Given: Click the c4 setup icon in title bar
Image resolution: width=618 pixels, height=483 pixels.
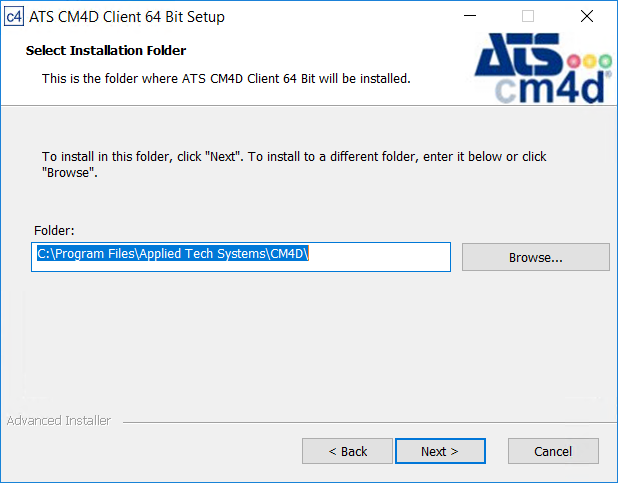Looking at the screenshot, I should pos(14,16).
